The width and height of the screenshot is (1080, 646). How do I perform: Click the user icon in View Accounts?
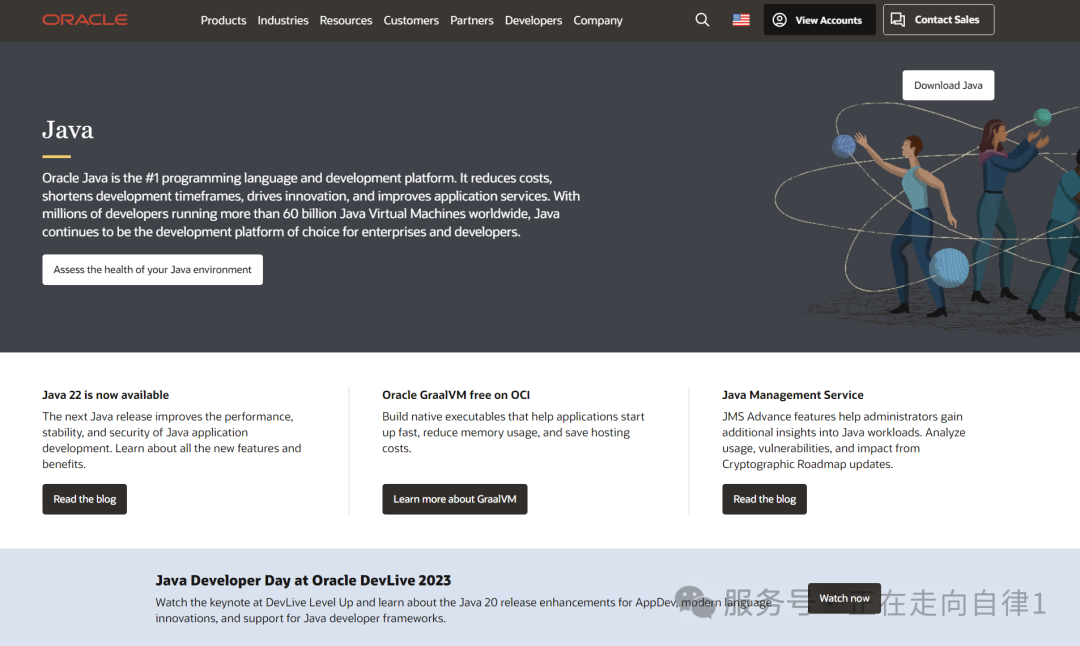tap(780, 20)
